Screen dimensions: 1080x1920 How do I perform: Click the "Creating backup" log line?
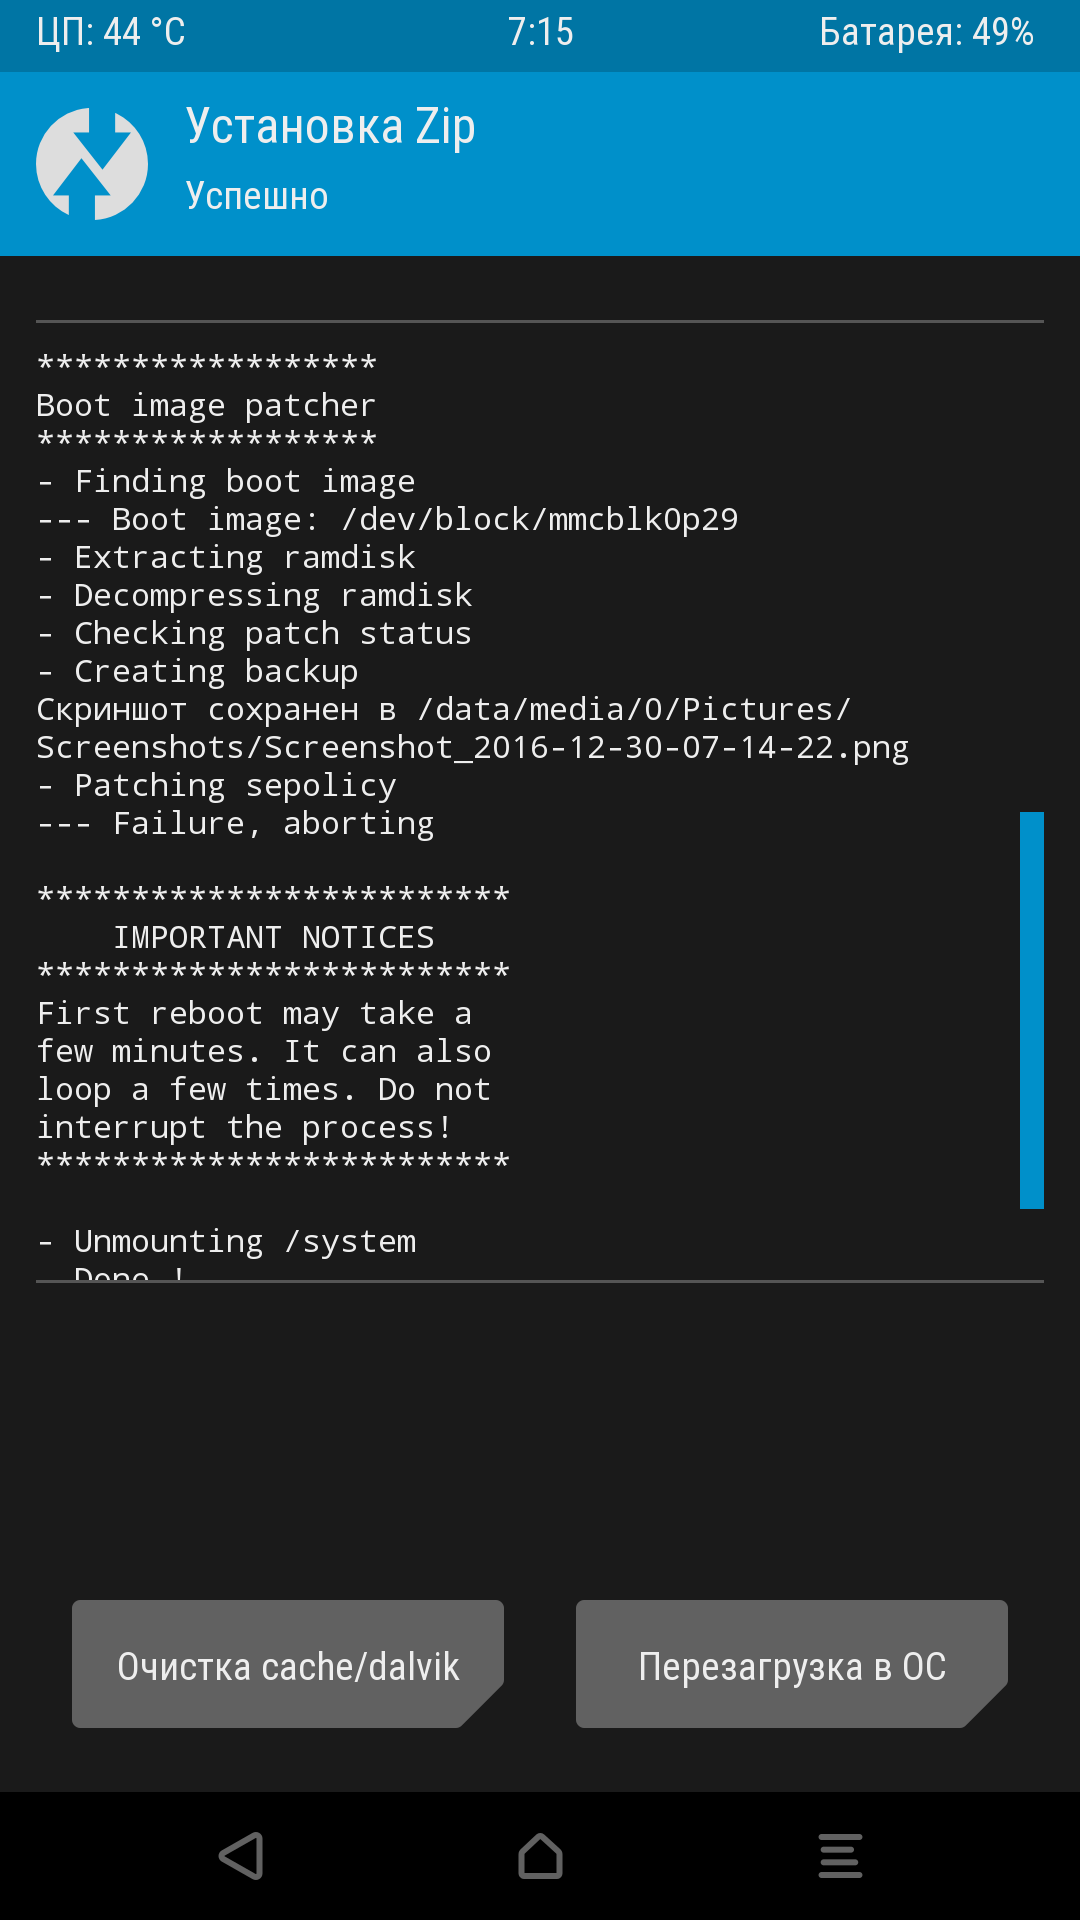point(216,671)
